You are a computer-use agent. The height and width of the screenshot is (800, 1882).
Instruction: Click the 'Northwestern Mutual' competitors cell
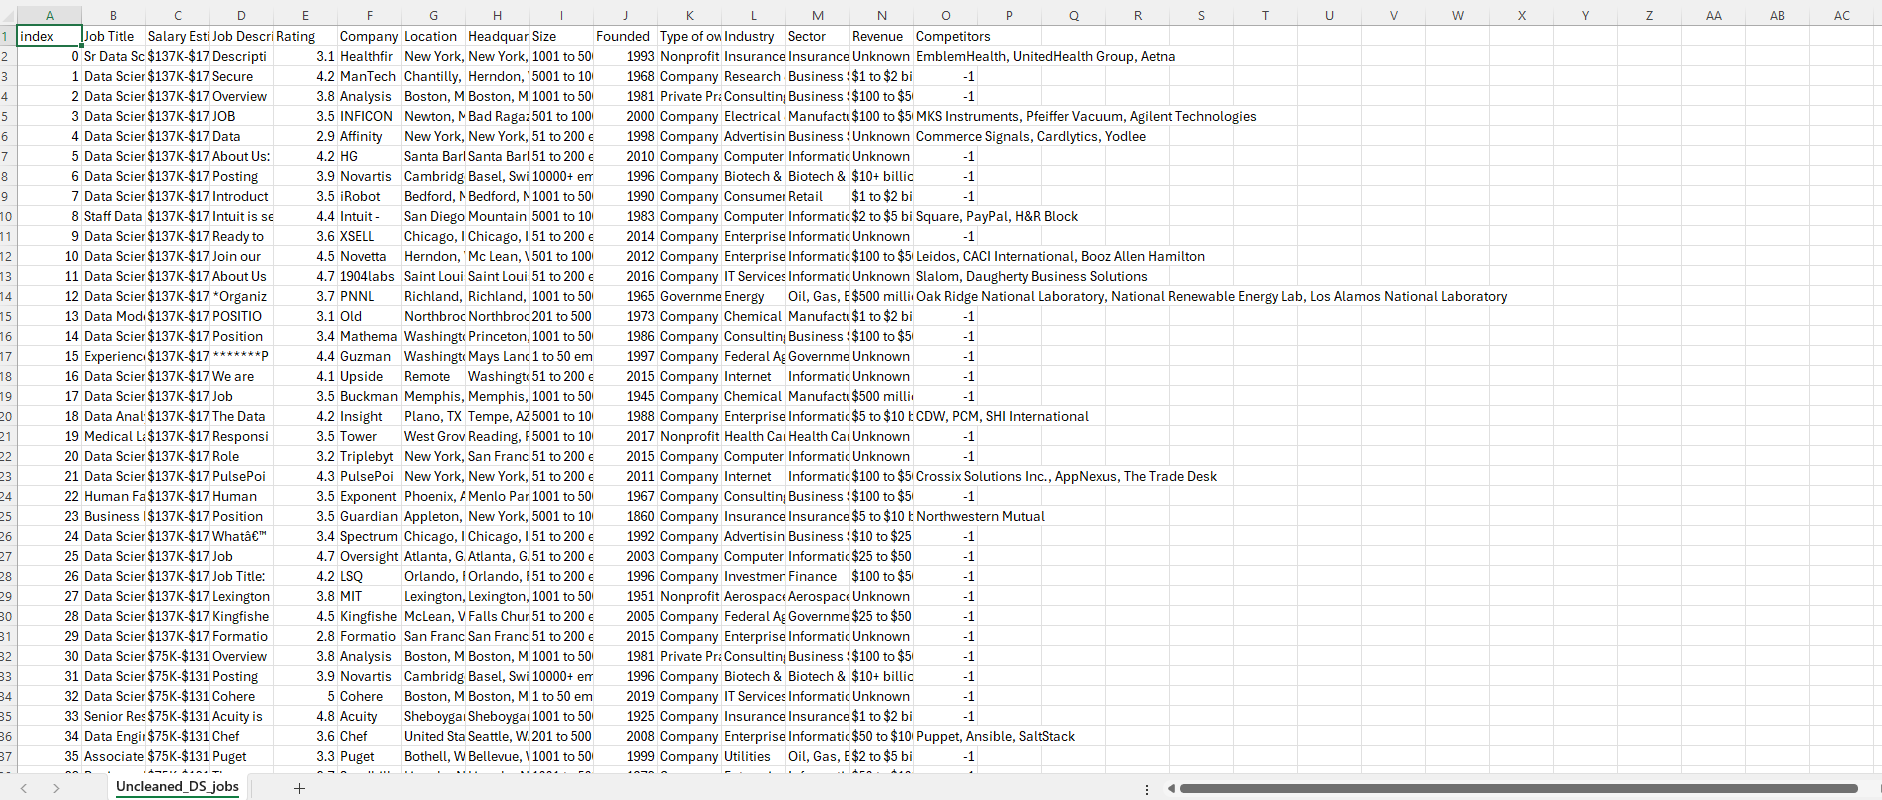coord(980,516)
